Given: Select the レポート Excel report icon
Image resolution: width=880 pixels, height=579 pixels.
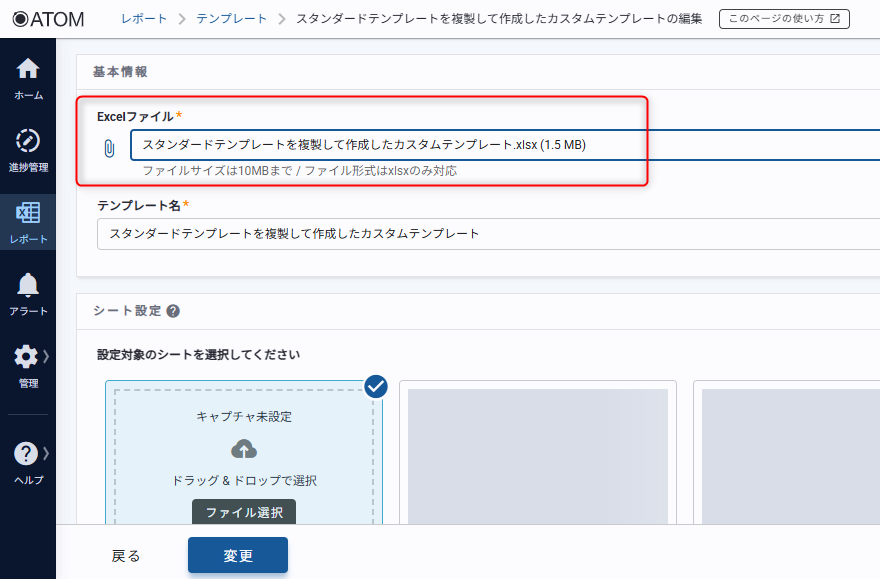Looking at the screenshot, I should (28, 213).
